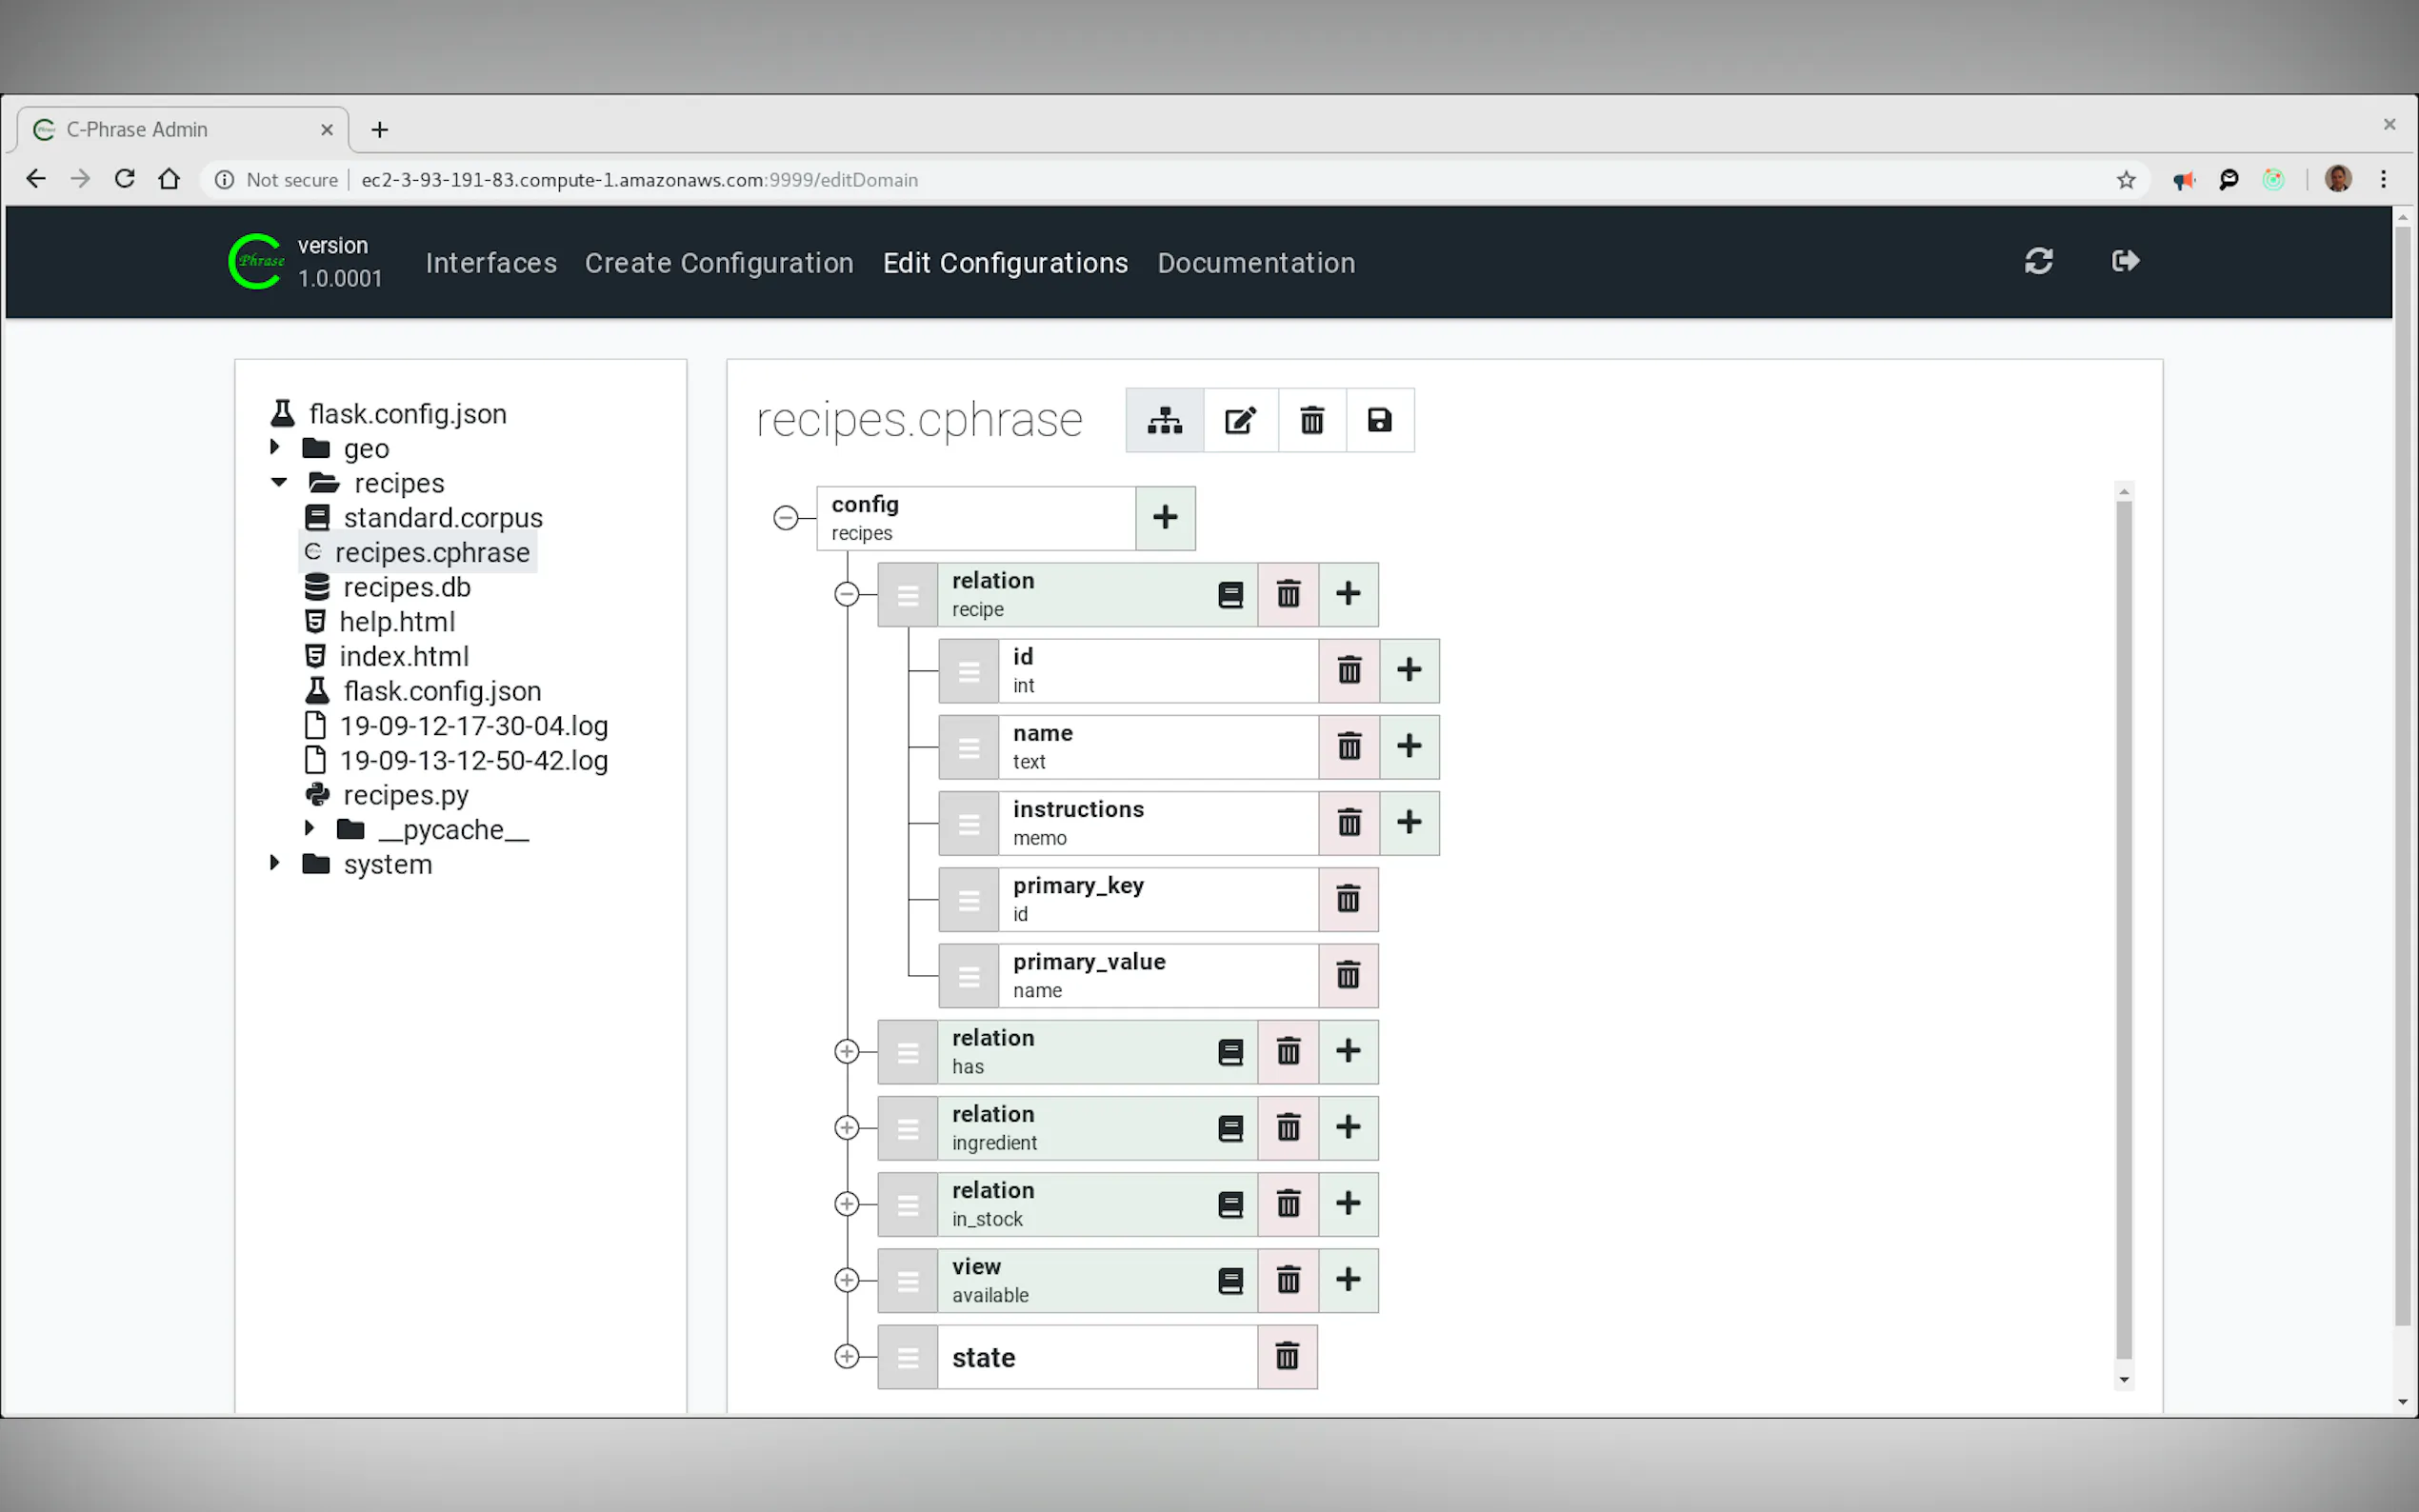Delete the recipes.cphrase file via toolbar trash

click(x=1311, y=421)
